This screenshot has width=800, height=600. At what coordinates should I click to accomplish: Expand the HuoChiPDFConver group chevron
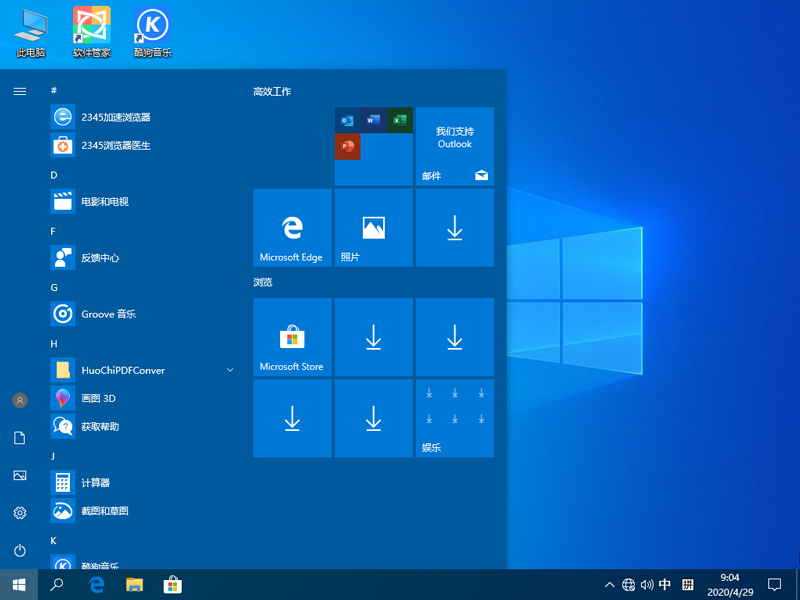coord(230,369)
